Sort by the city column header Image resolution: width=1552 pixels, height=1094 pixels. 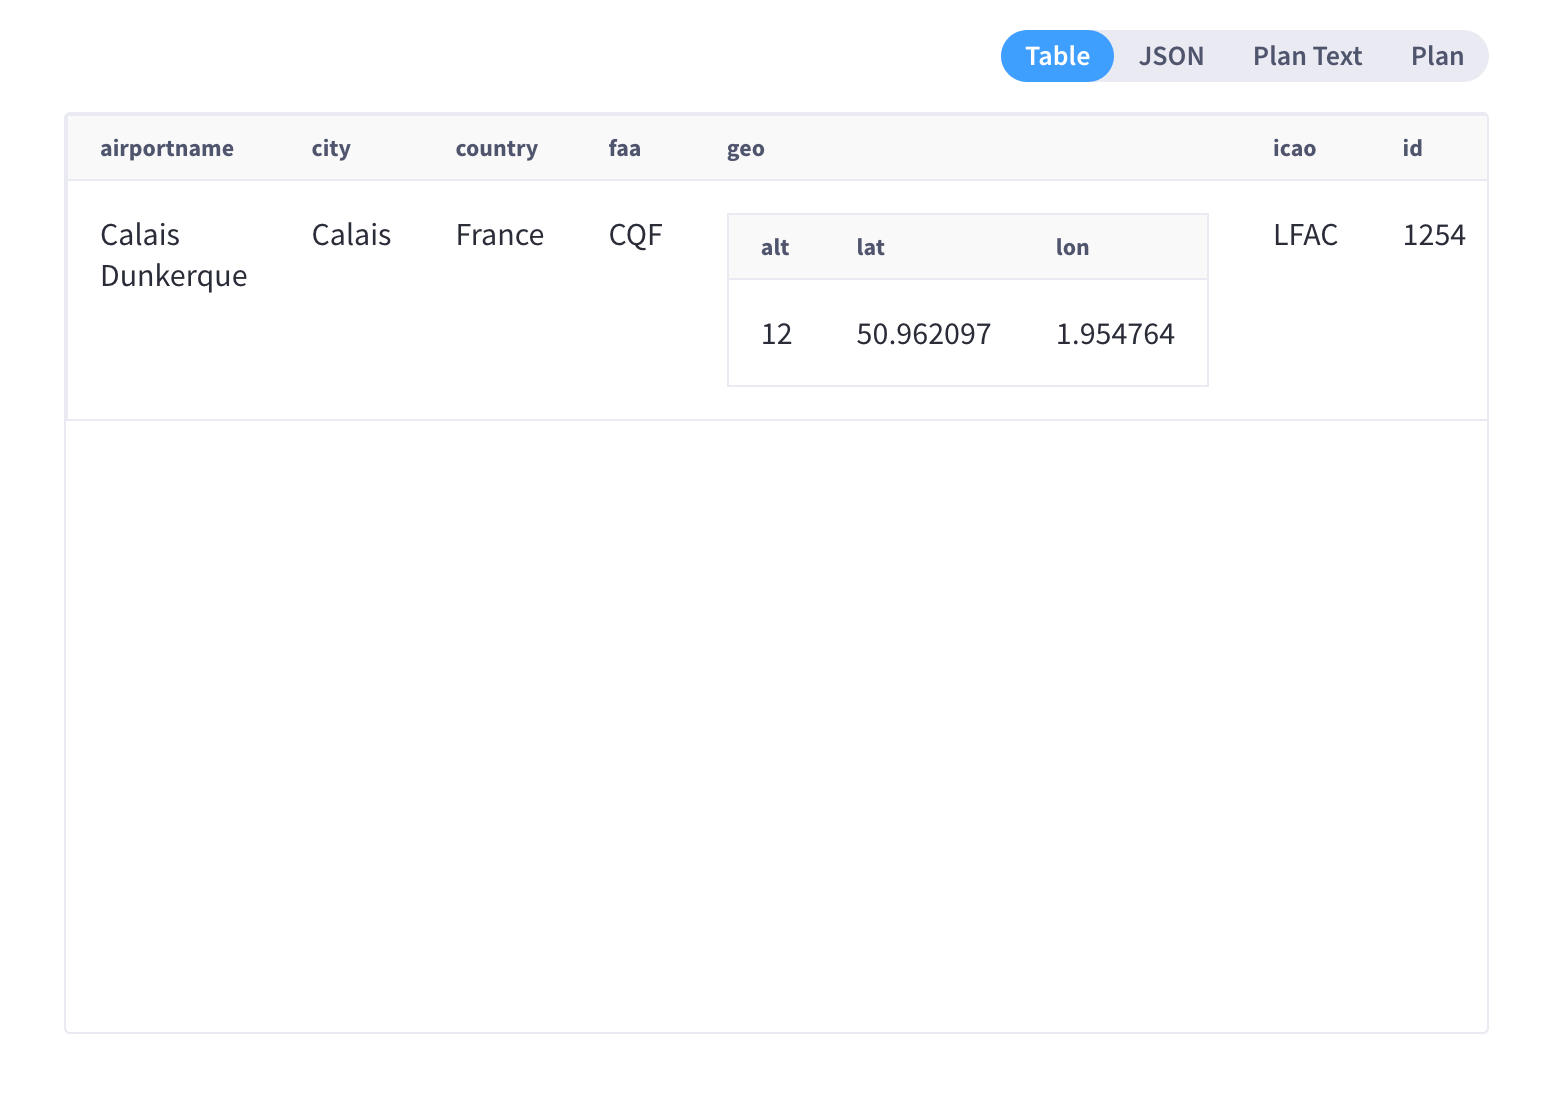330,147
